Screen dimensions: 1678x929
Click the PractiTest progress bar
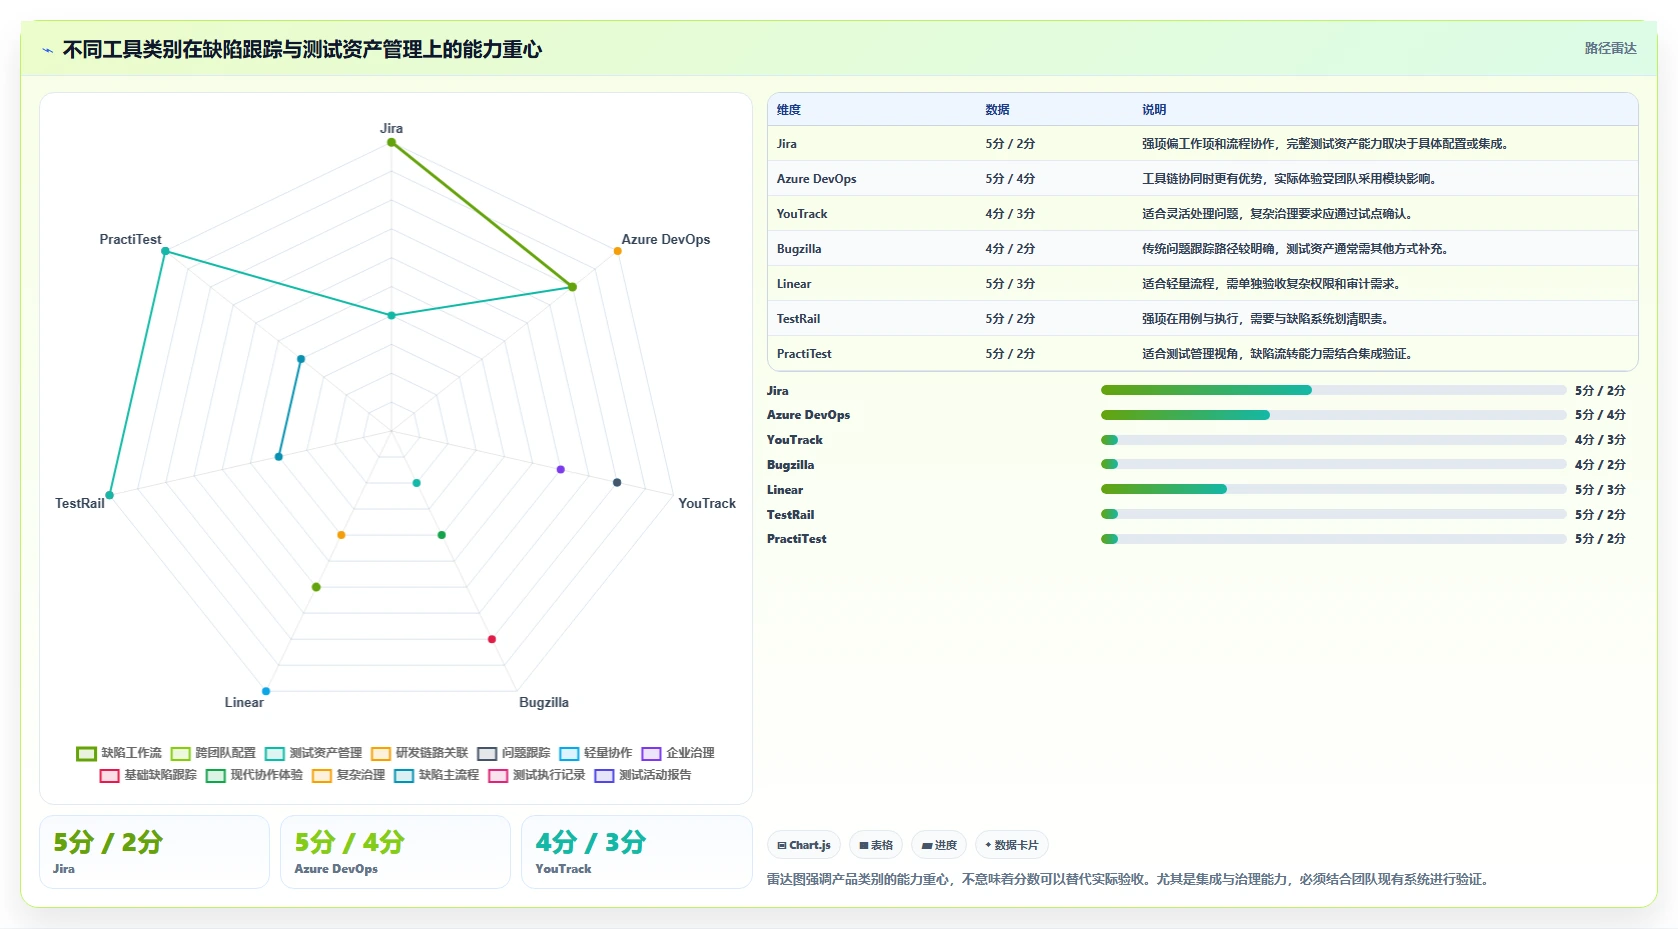coord(1333,539)
